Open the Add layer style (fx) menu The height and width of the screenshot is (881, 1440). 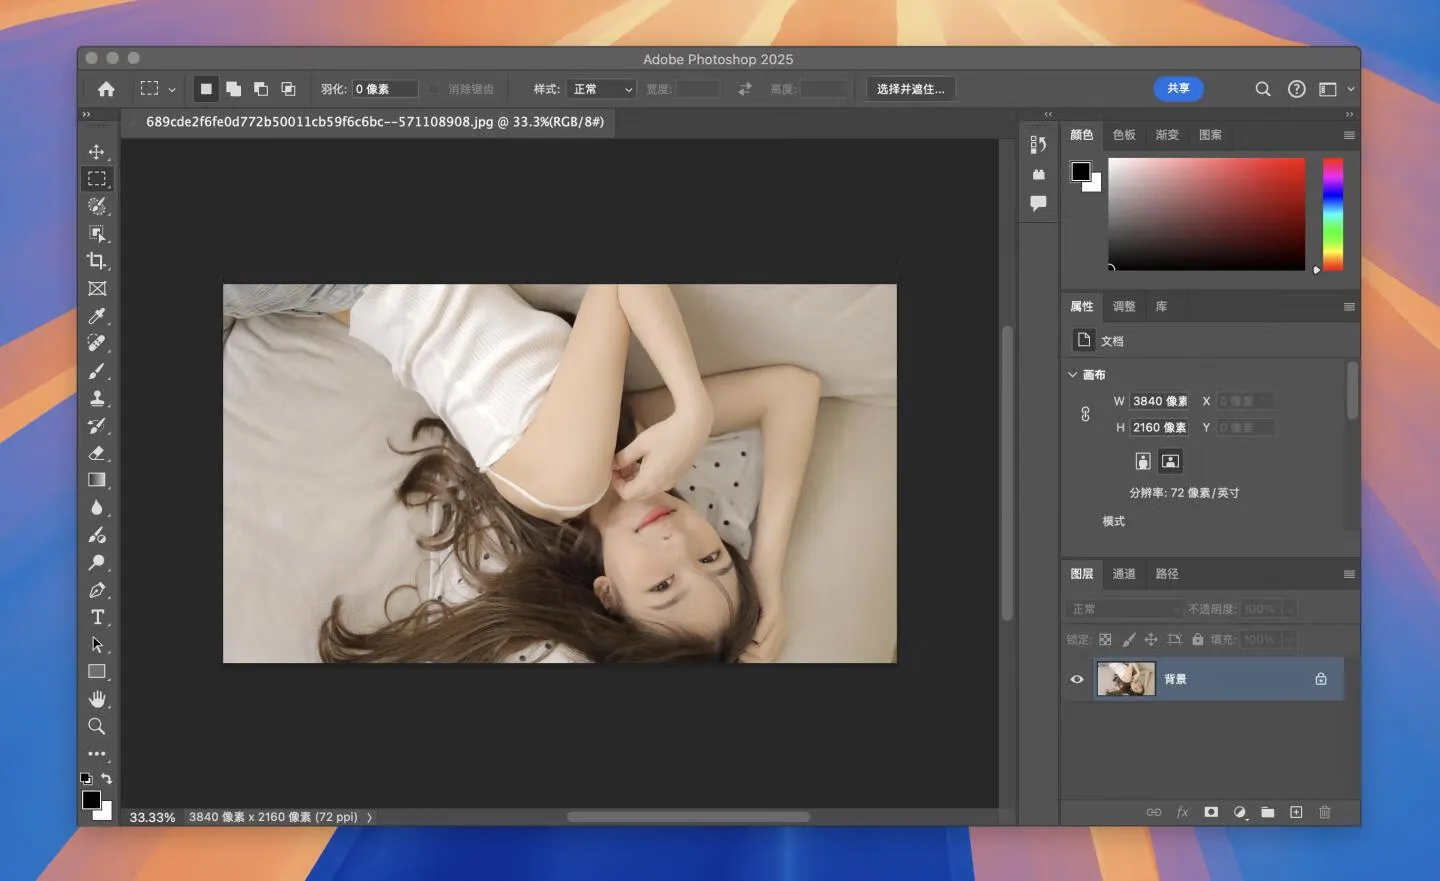[1182, 813]
